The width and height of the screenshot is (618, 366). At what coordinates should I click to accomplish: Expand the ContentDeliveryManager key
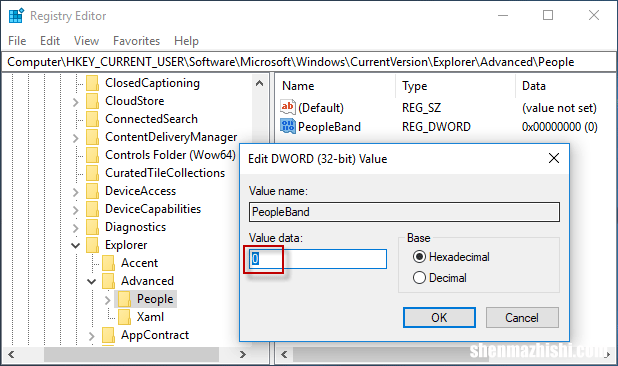coord(76,138)
